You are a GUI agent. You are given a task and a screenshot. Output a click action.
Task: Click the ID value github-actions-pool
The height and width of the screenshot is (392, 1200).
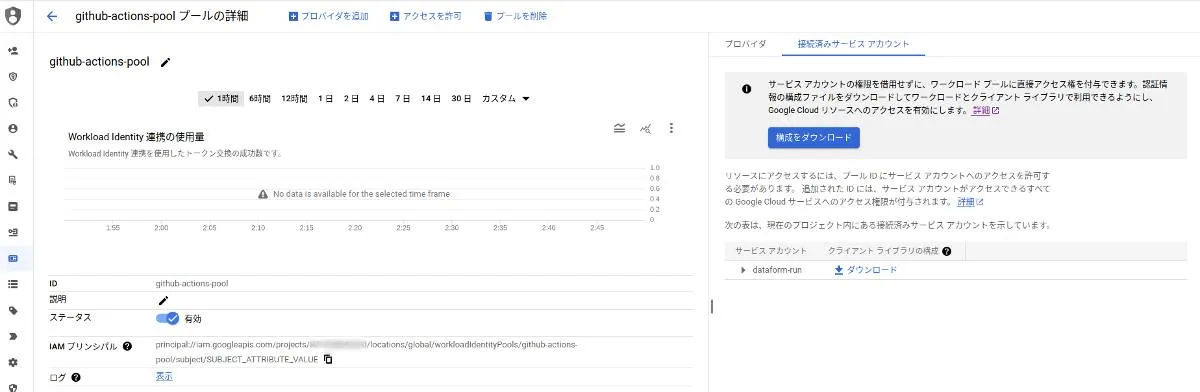pos(192,283)
